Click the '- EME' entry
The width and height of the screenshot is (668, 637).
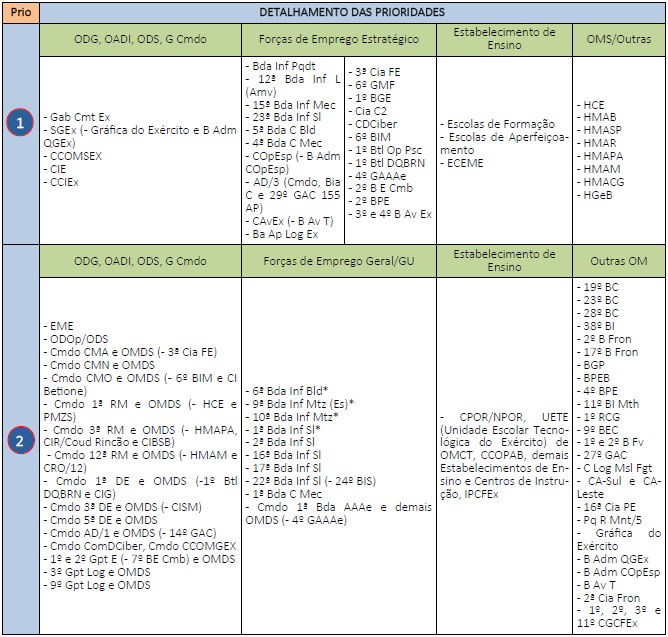[x=58, y=326]
